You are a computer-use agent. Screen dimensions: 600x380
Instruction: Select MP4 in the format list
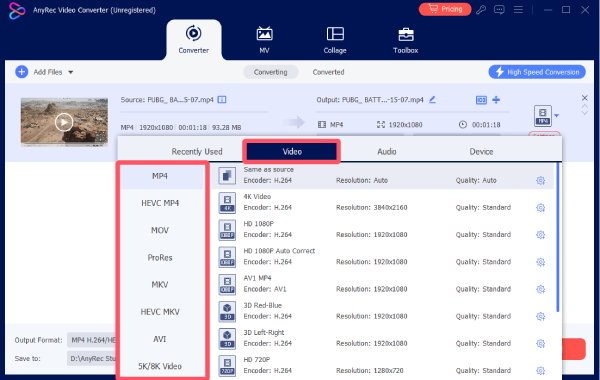click(x=160, y=176)
